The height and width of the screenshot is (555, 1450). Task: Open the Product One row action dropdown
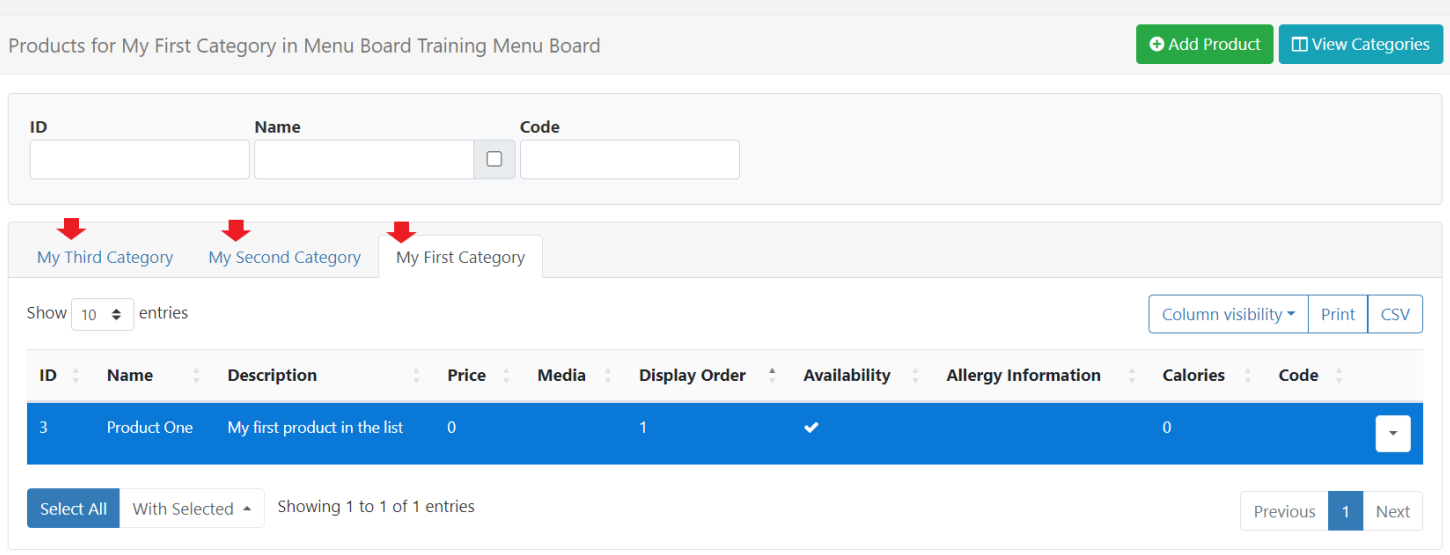pyautogui.click(x=1392, y=433)
